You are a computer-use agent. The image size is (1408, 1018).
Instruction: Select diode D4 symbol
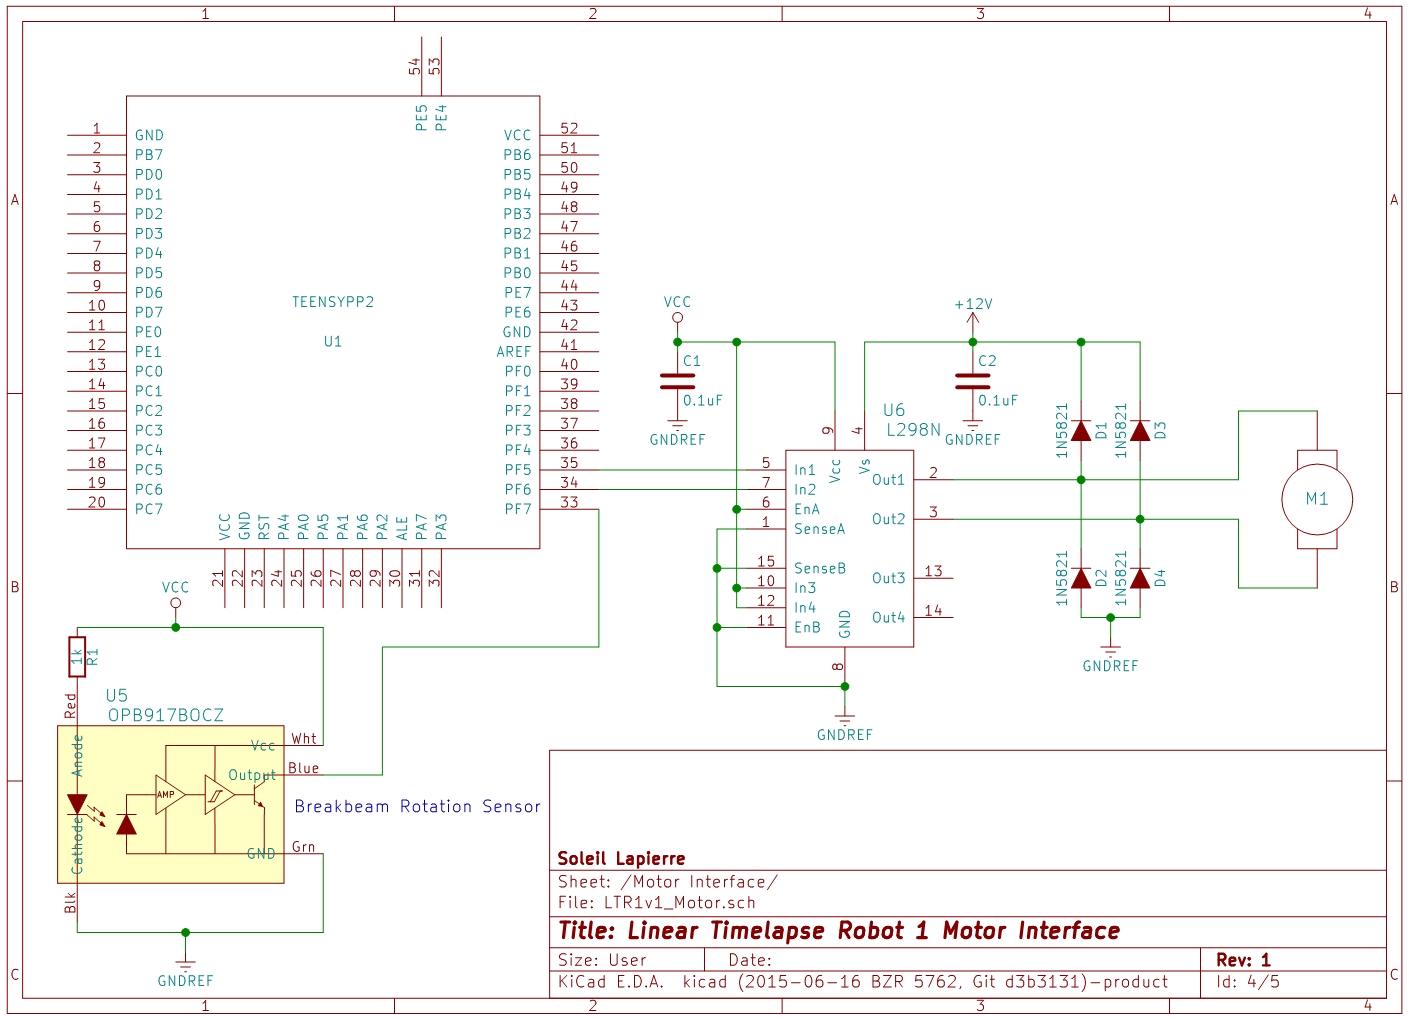point(1140,578)
